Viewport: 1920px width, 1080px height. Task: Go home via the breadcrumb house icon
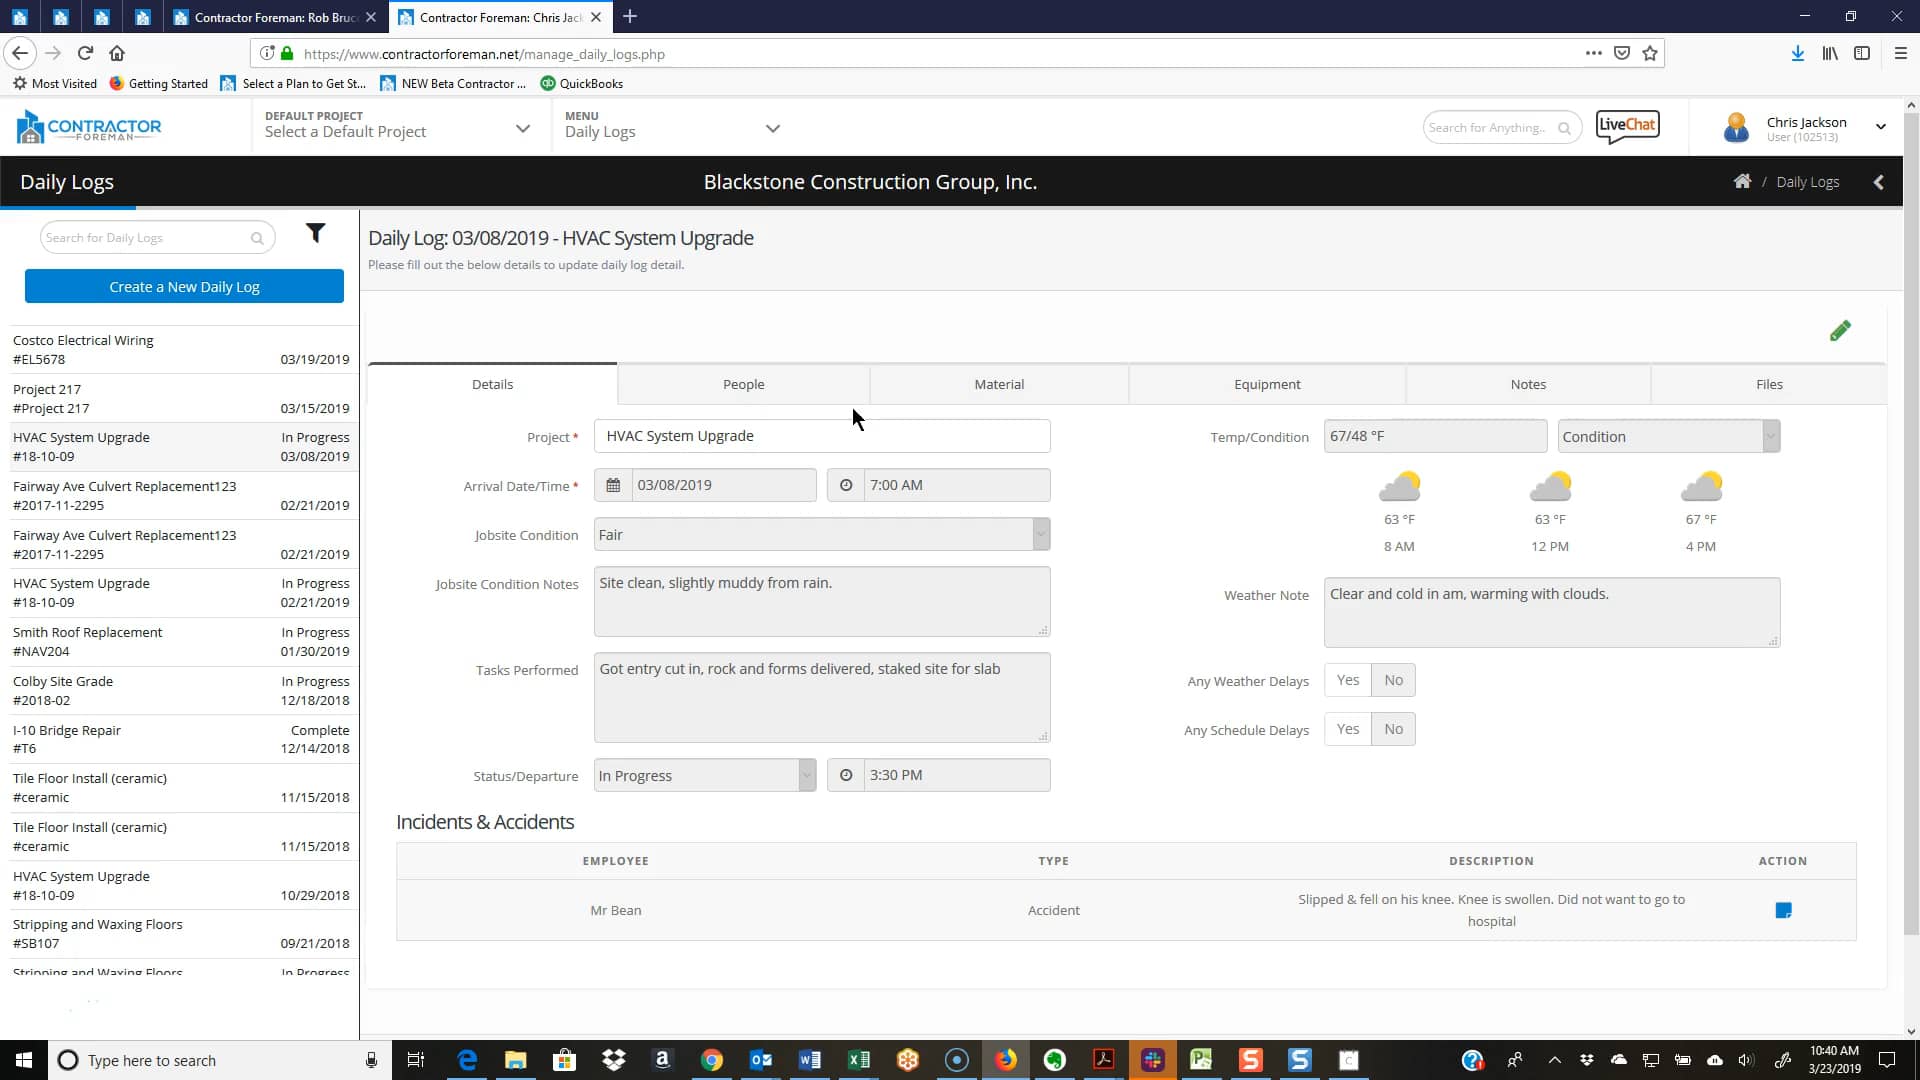pos(1742,181)
